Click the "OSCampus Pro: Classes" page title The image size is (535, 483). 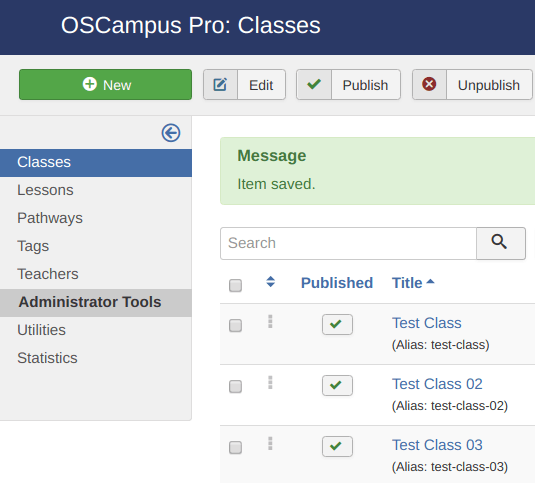point(191,26)
